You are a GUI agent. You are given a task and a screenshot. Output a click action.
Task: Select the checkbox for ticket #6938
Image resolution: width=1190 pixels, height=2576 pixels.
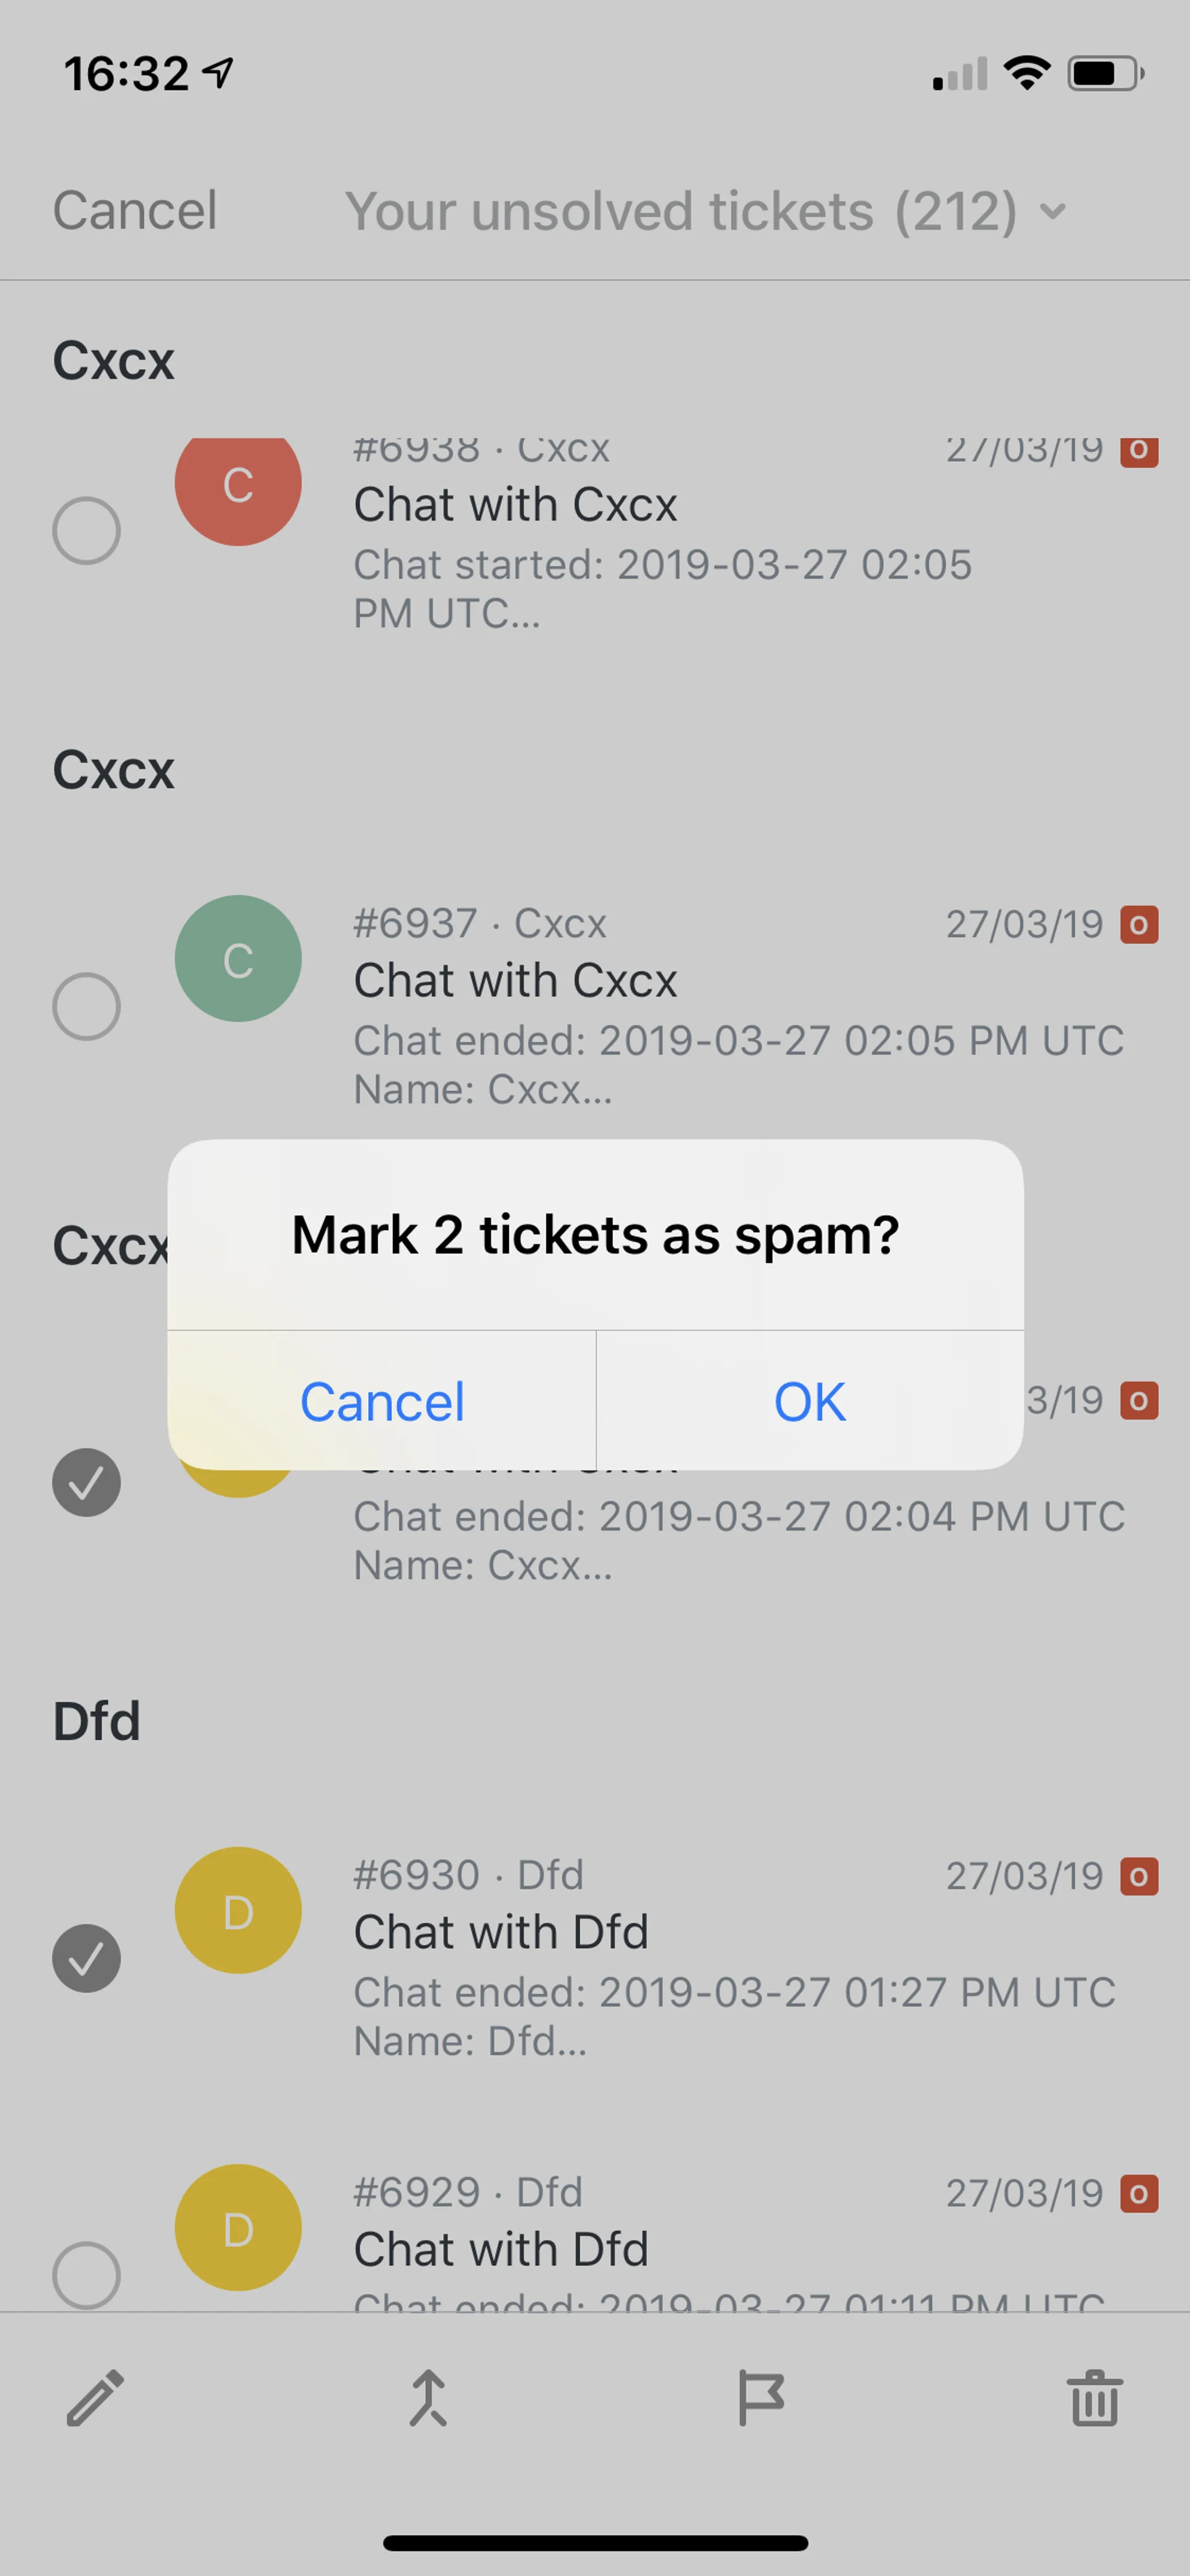[87, 530]
